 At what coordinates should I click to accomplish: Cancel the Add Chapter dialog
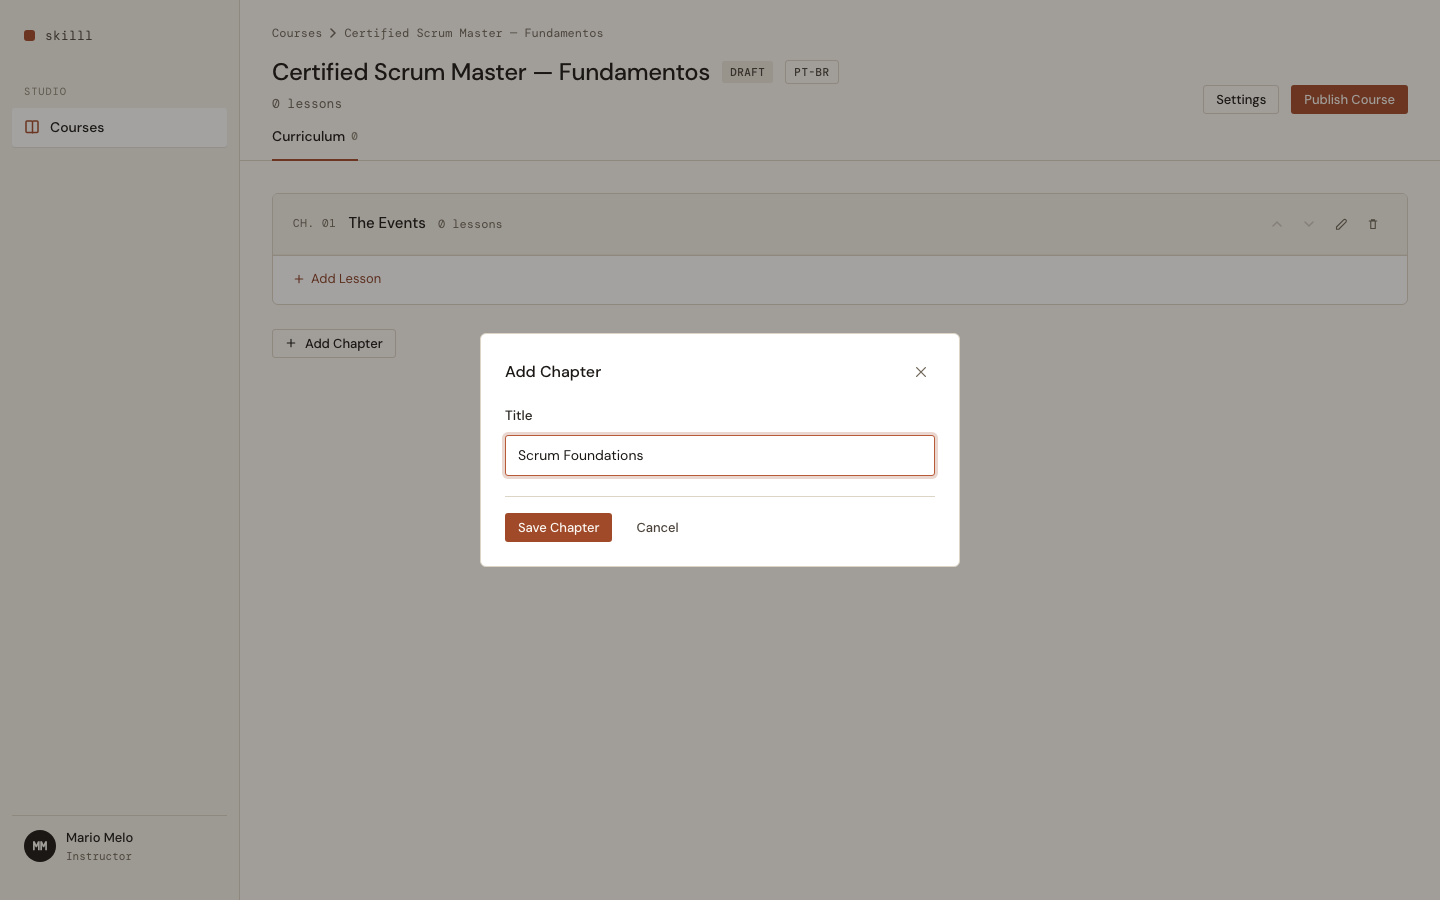coord(657,527)
